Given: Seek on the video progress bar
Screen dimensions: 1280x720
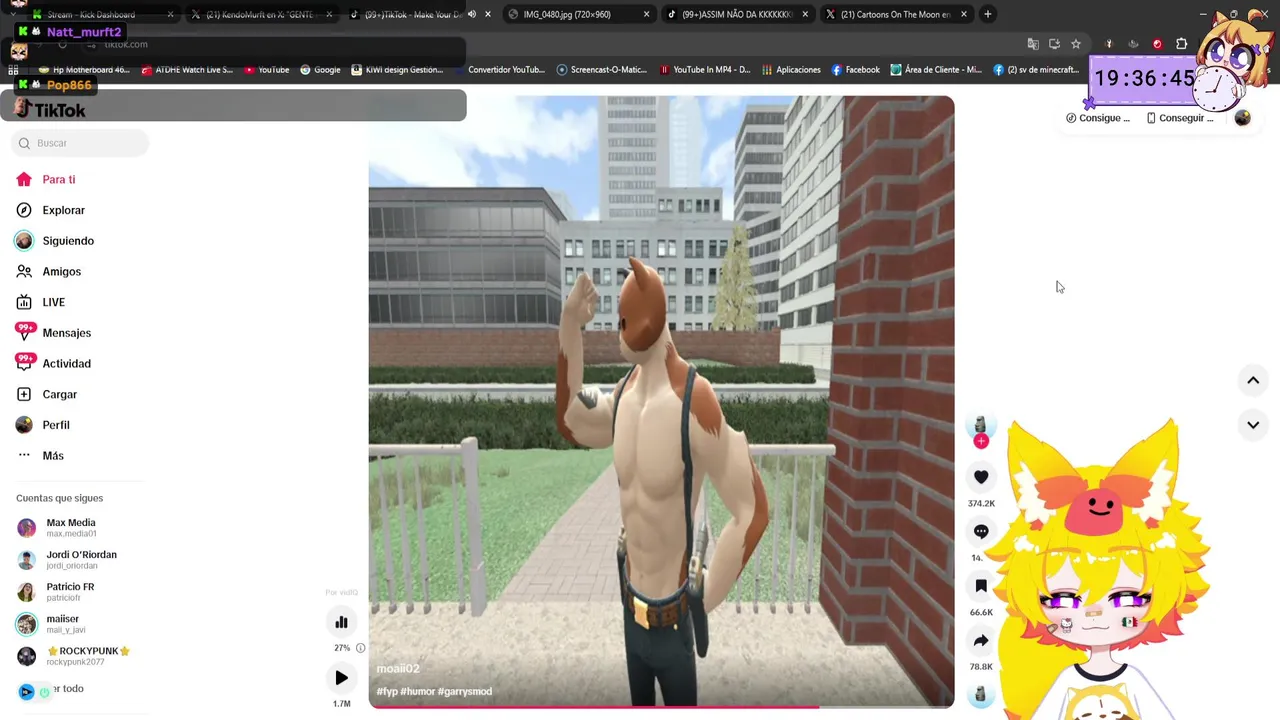Looking at the screenshot, I should pos(661,707).
